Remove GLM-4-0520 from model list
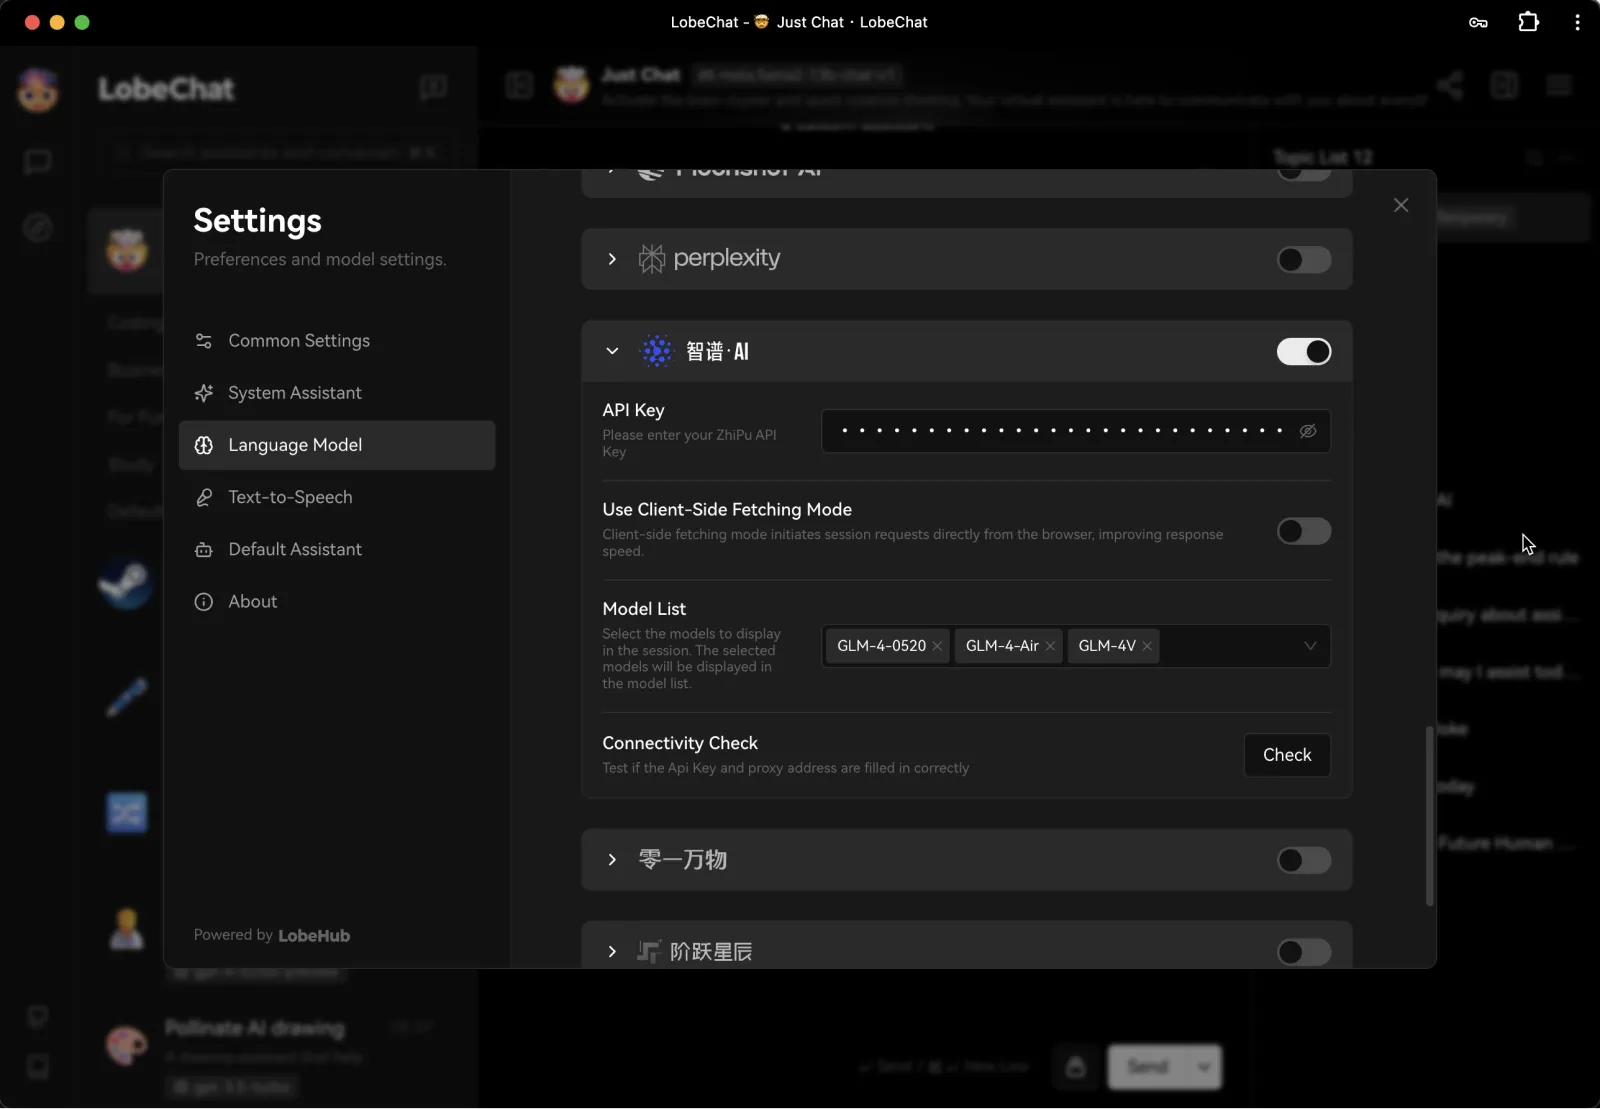Image resolution: width=1600 pixels, height=1109 pixels. point(937,646)
